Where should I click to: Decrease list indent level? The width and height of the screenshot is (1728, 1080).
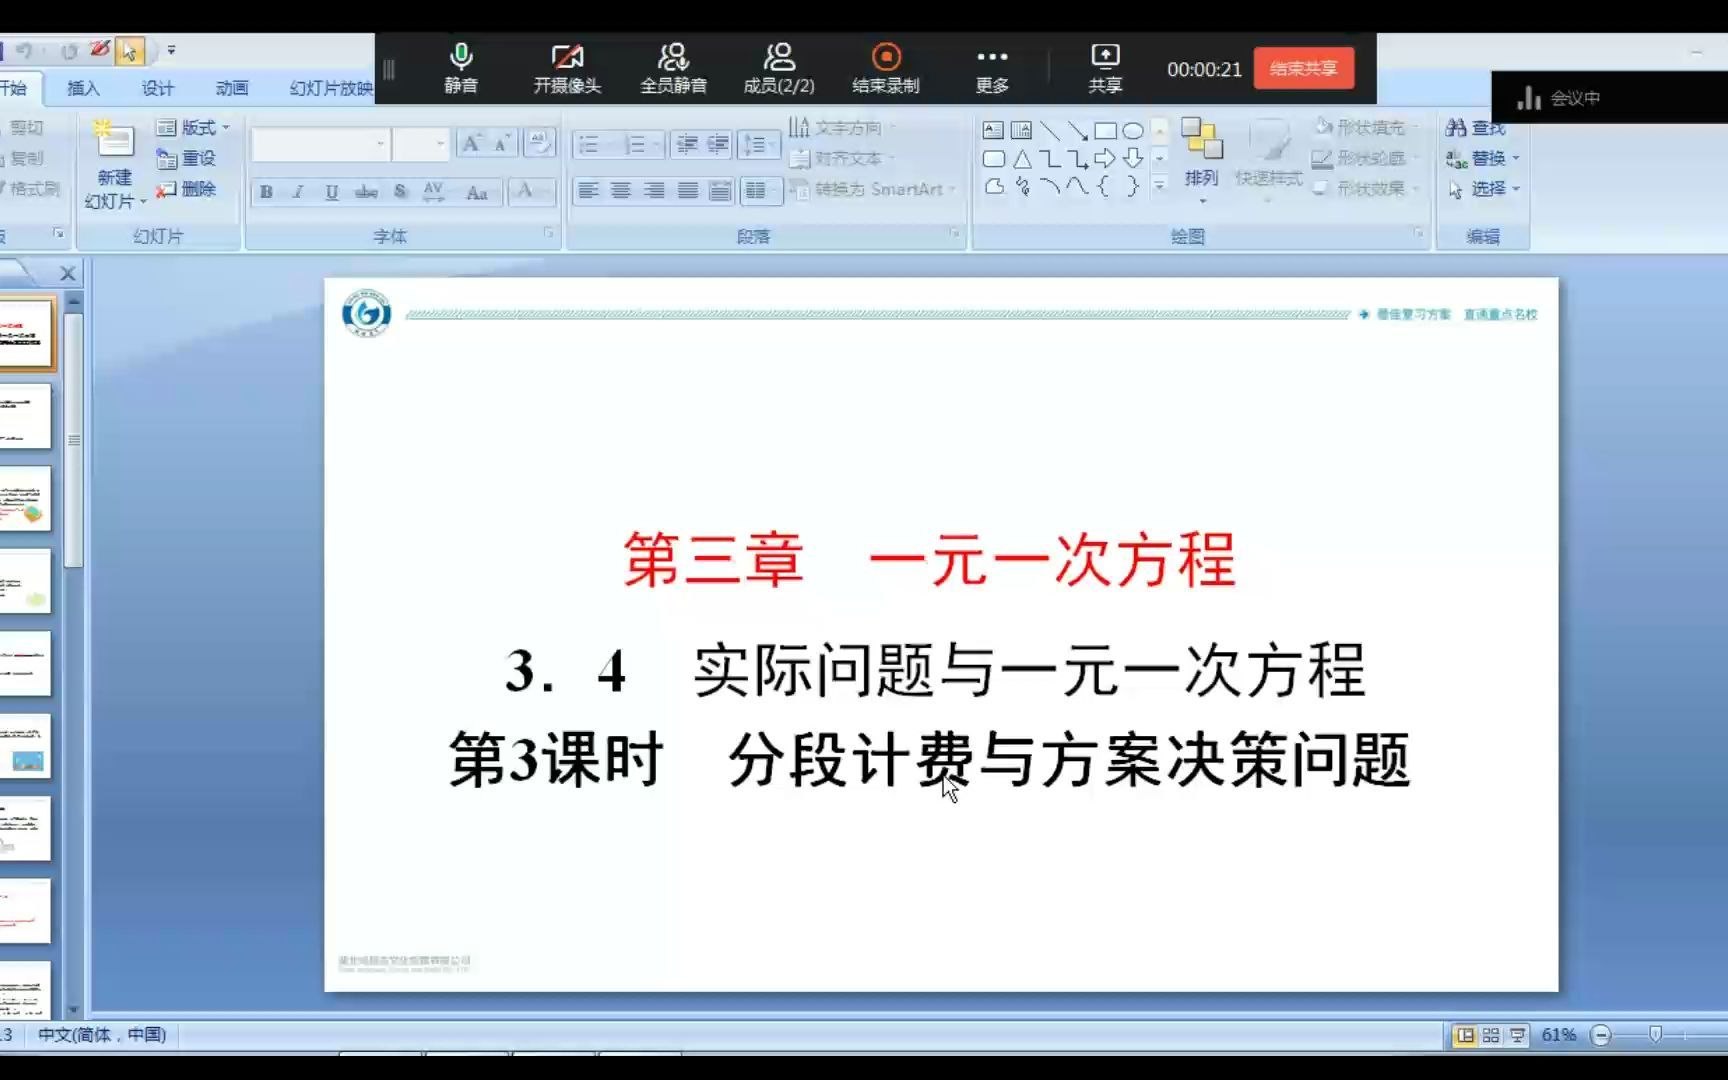(x=686, y=145)
